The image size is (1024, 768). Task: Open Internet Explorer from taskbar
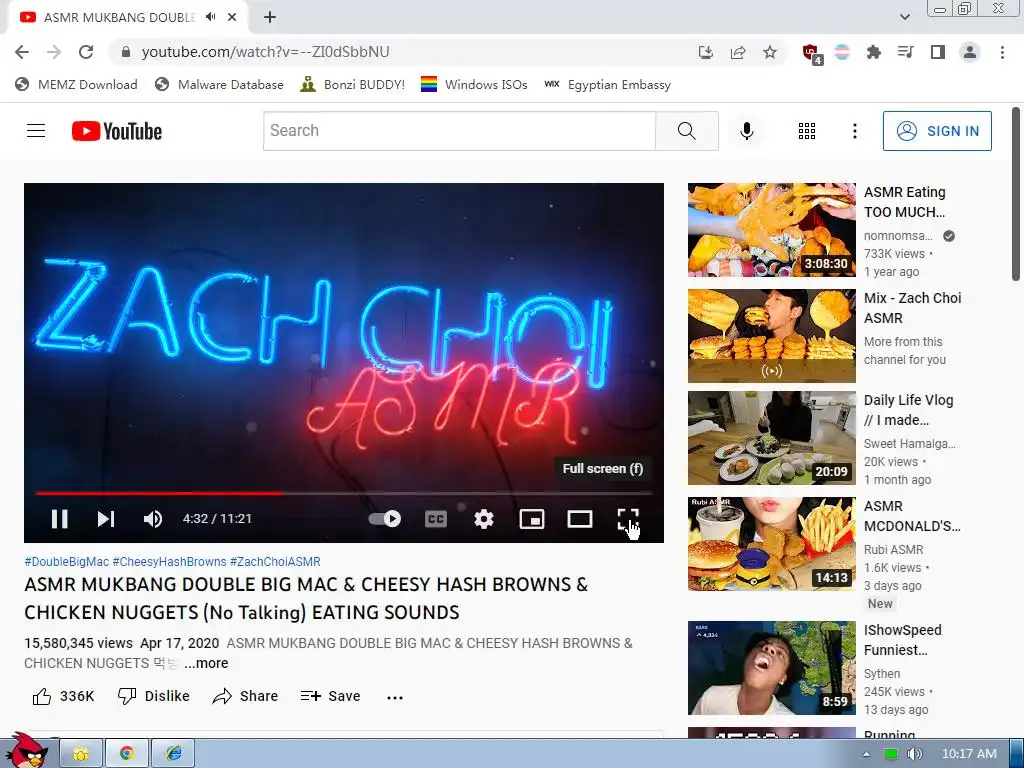click(x=174, y=753)
